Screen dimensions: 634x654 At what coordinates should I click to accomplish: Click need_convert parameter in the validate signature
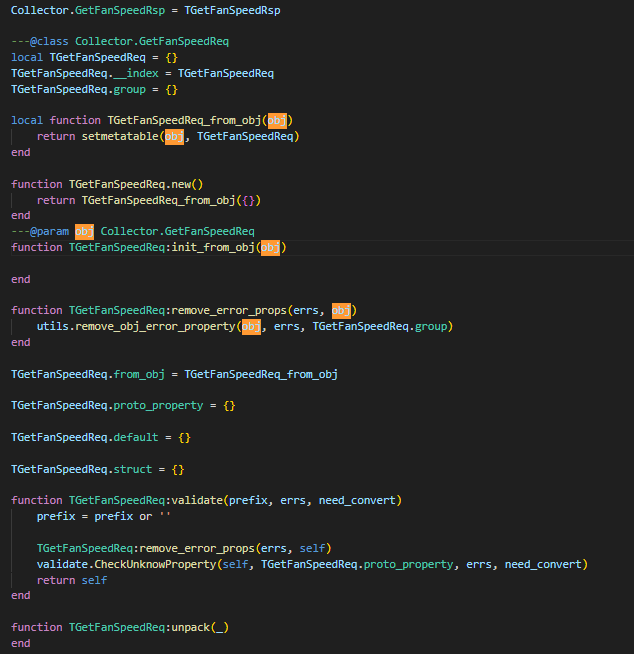point(360,500)
